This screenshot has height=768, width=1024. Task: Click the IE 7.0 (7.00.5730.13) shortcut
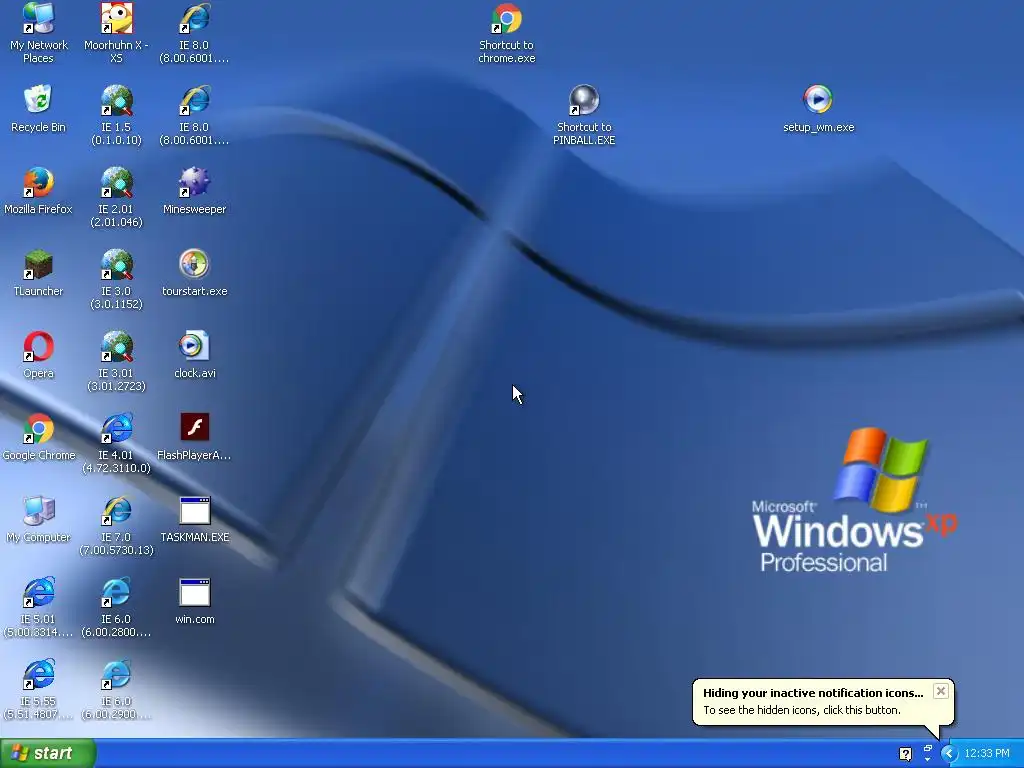tap(116, 511)
